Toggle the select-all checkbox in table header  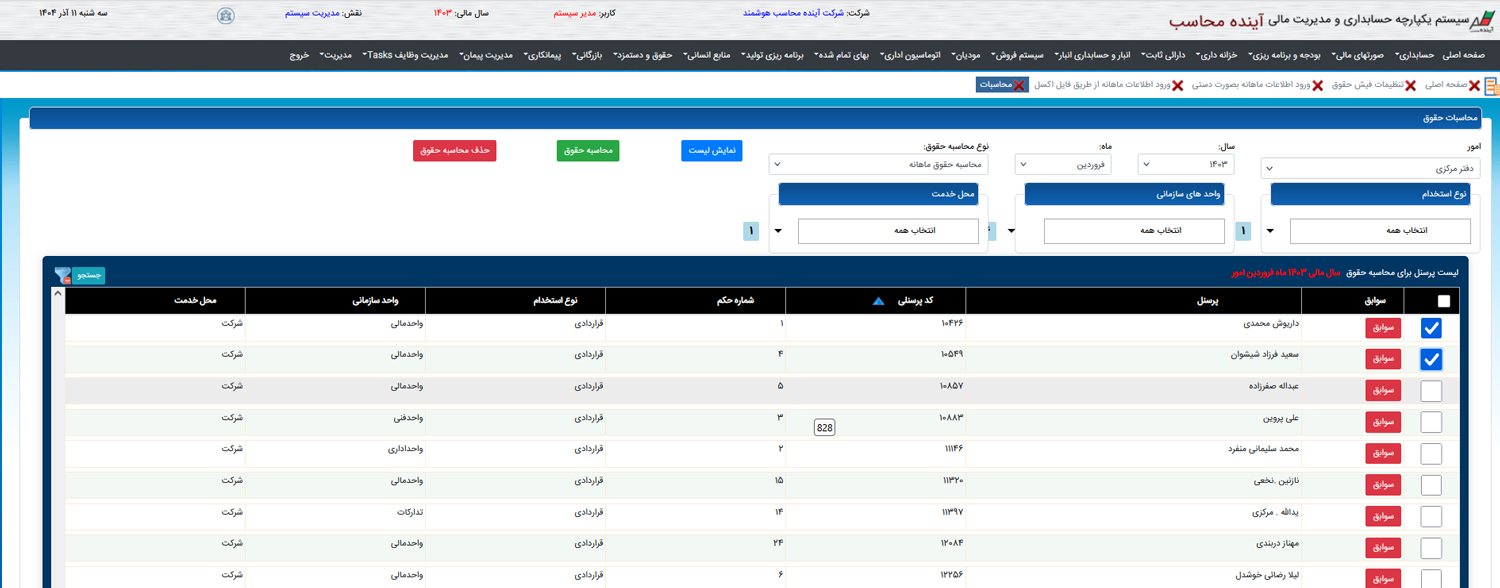tap(1443, 301)
